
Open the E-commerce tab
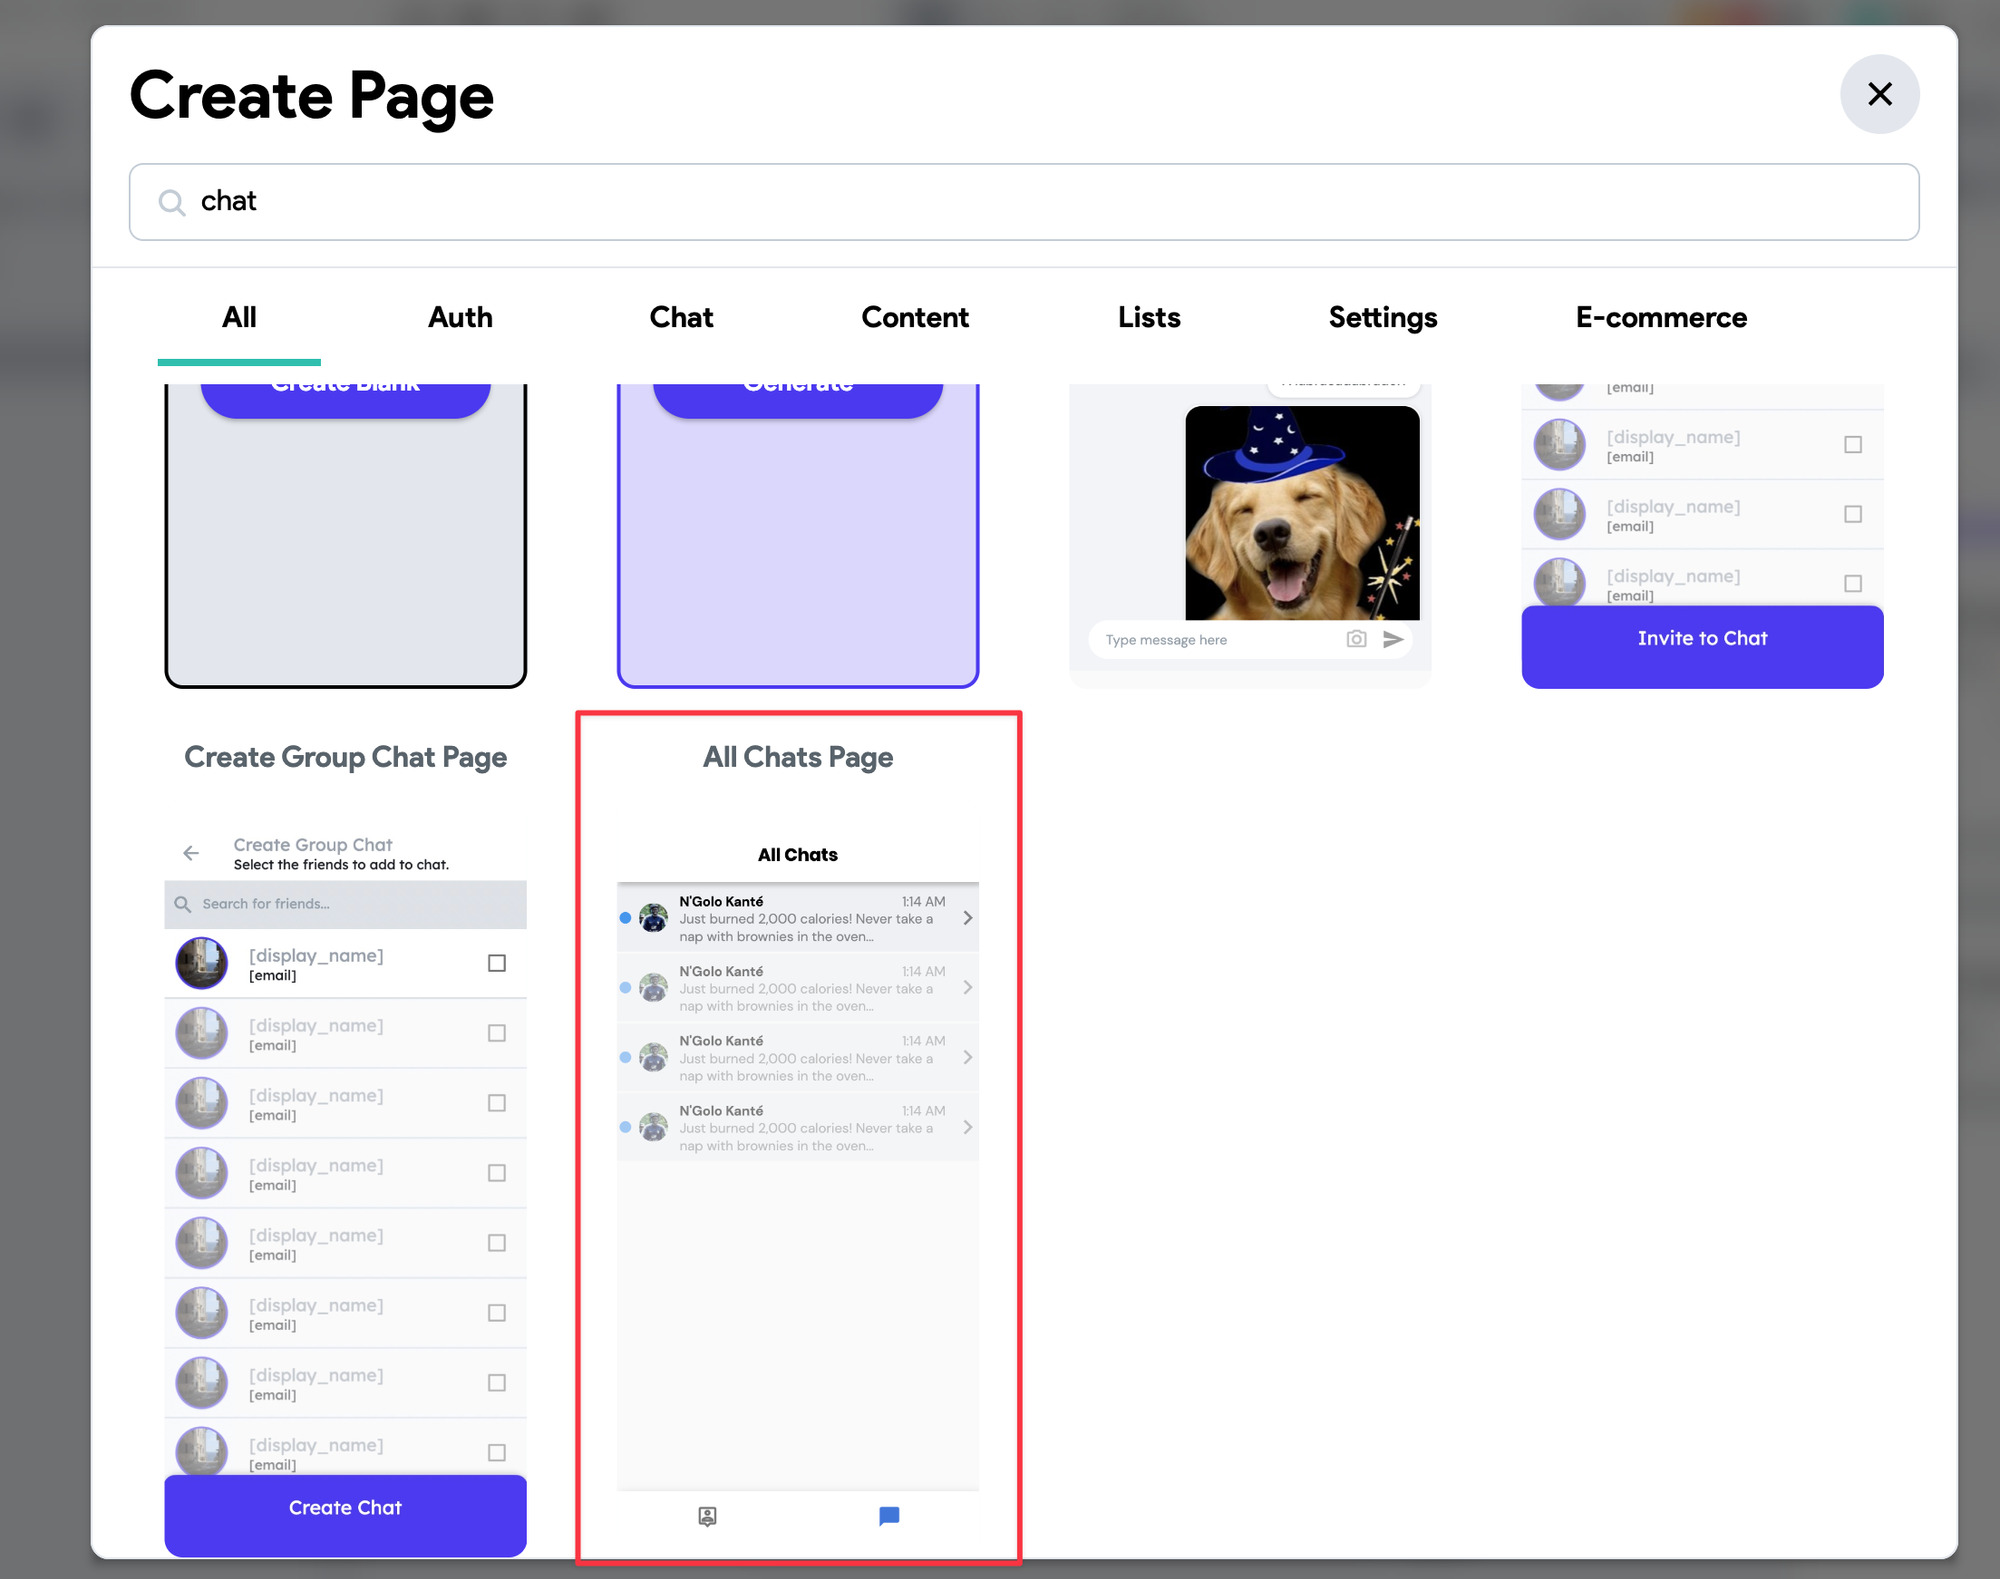click(x=1661, y=317)
